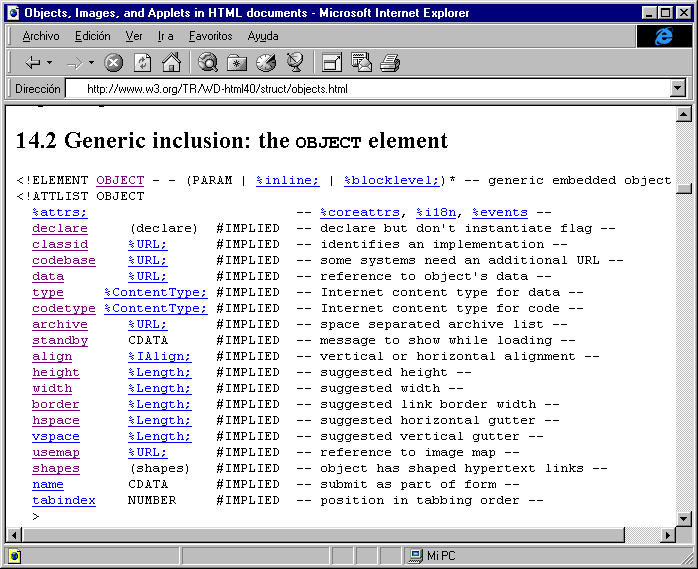698x569 pixels.
Task: Follow the archive attribute link
Action: point(60,325)
